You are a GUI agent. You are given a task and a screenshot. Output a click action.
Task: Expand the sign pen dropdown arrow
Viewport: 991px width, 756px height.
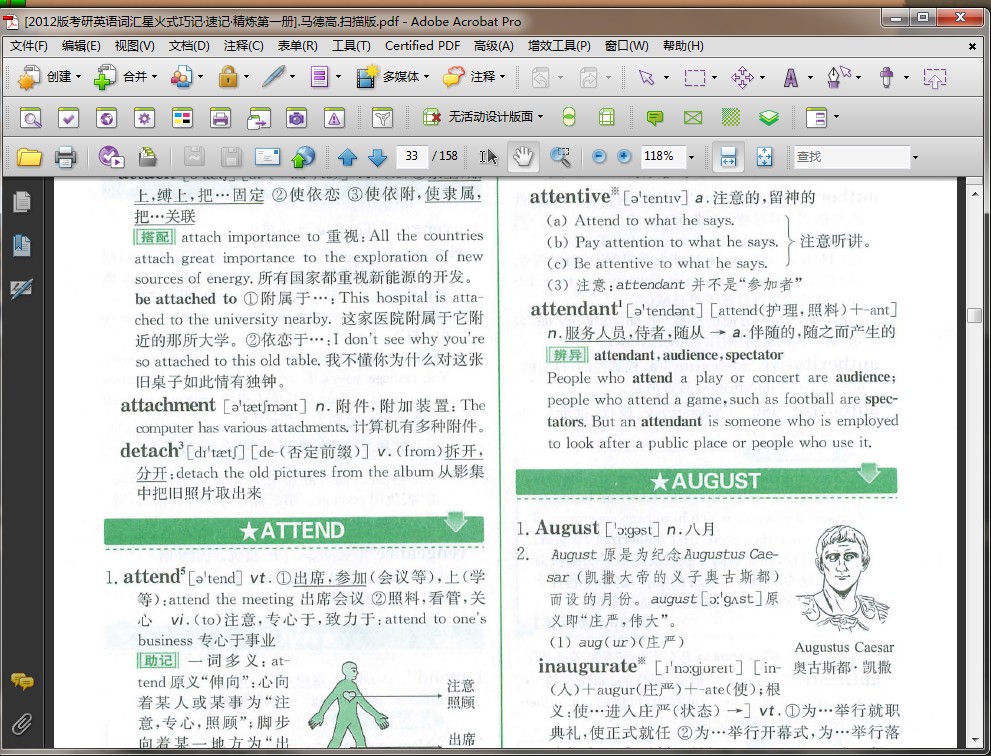click(293, 77)
